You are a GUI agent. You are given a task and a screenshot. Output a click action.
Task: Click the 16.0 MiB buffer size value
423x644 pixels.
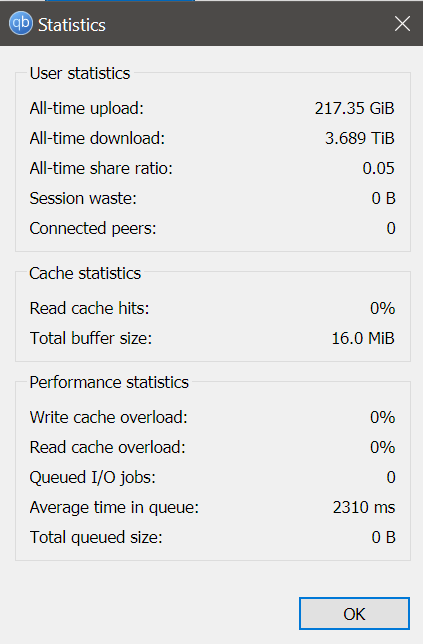click(x=363, y=338)
